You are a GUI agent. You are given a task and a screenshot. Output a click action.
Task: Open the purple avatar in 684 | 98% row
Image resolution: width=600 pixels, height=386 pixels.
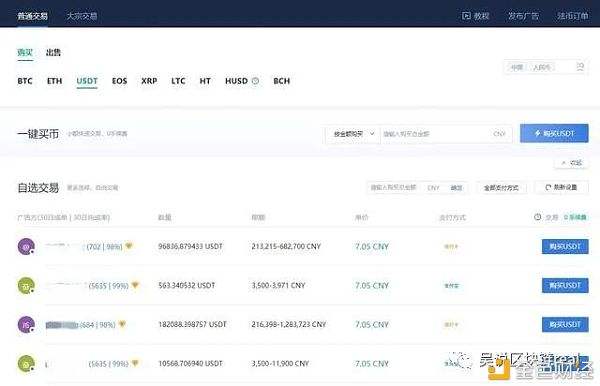click(x=26, y=325)
